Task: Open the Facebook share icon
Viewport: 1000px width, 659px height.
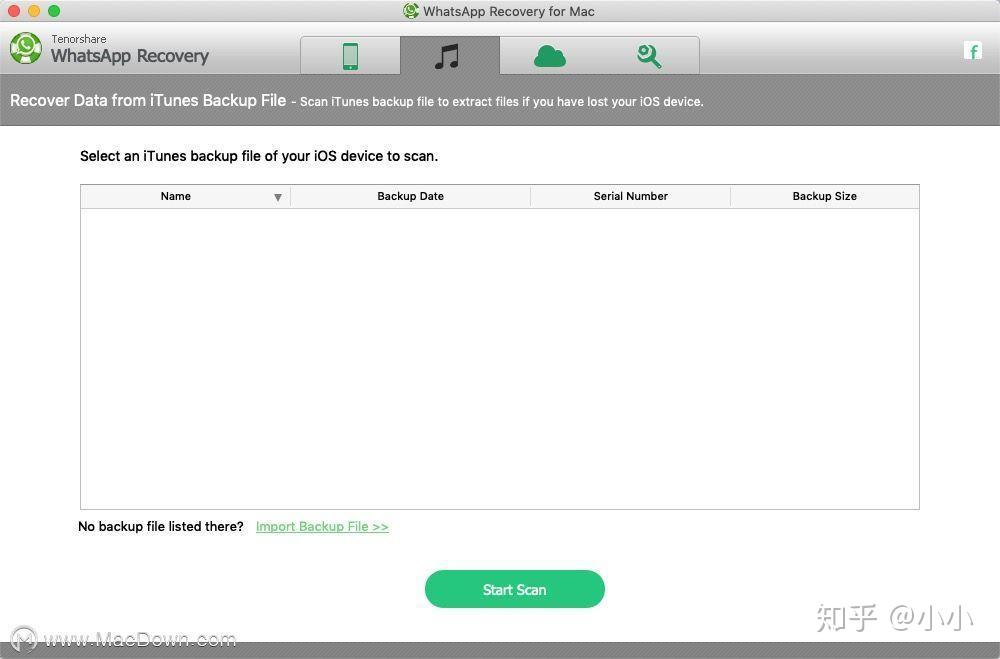Action: click(973, 50)
